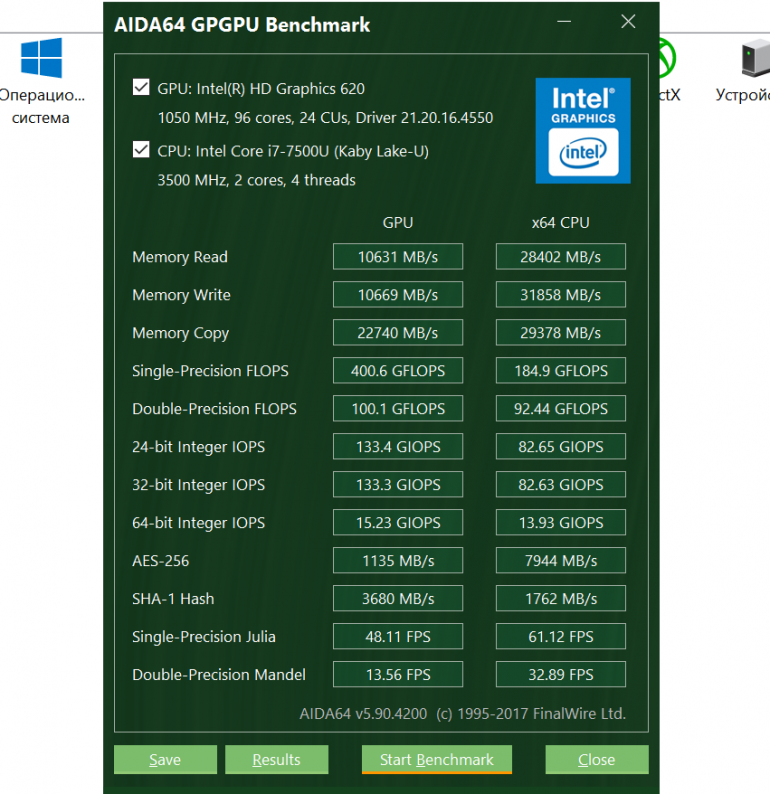Click the Double-Precision Mandel label

coord(219,675)
